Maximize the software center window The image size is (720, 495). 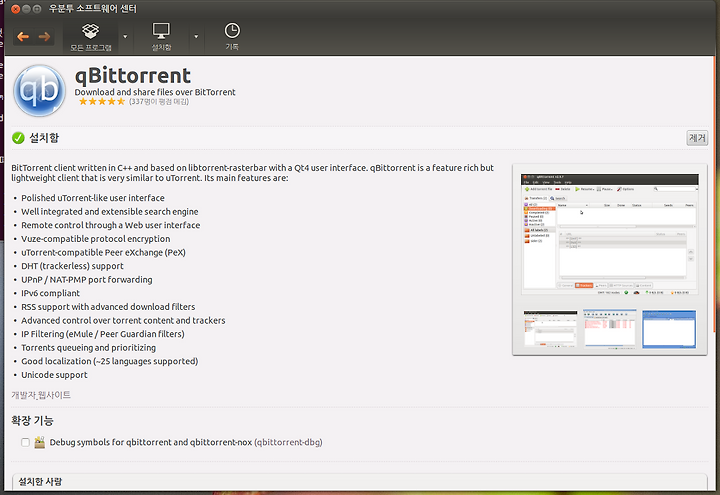pyautogui.click(x=38, y=9)
